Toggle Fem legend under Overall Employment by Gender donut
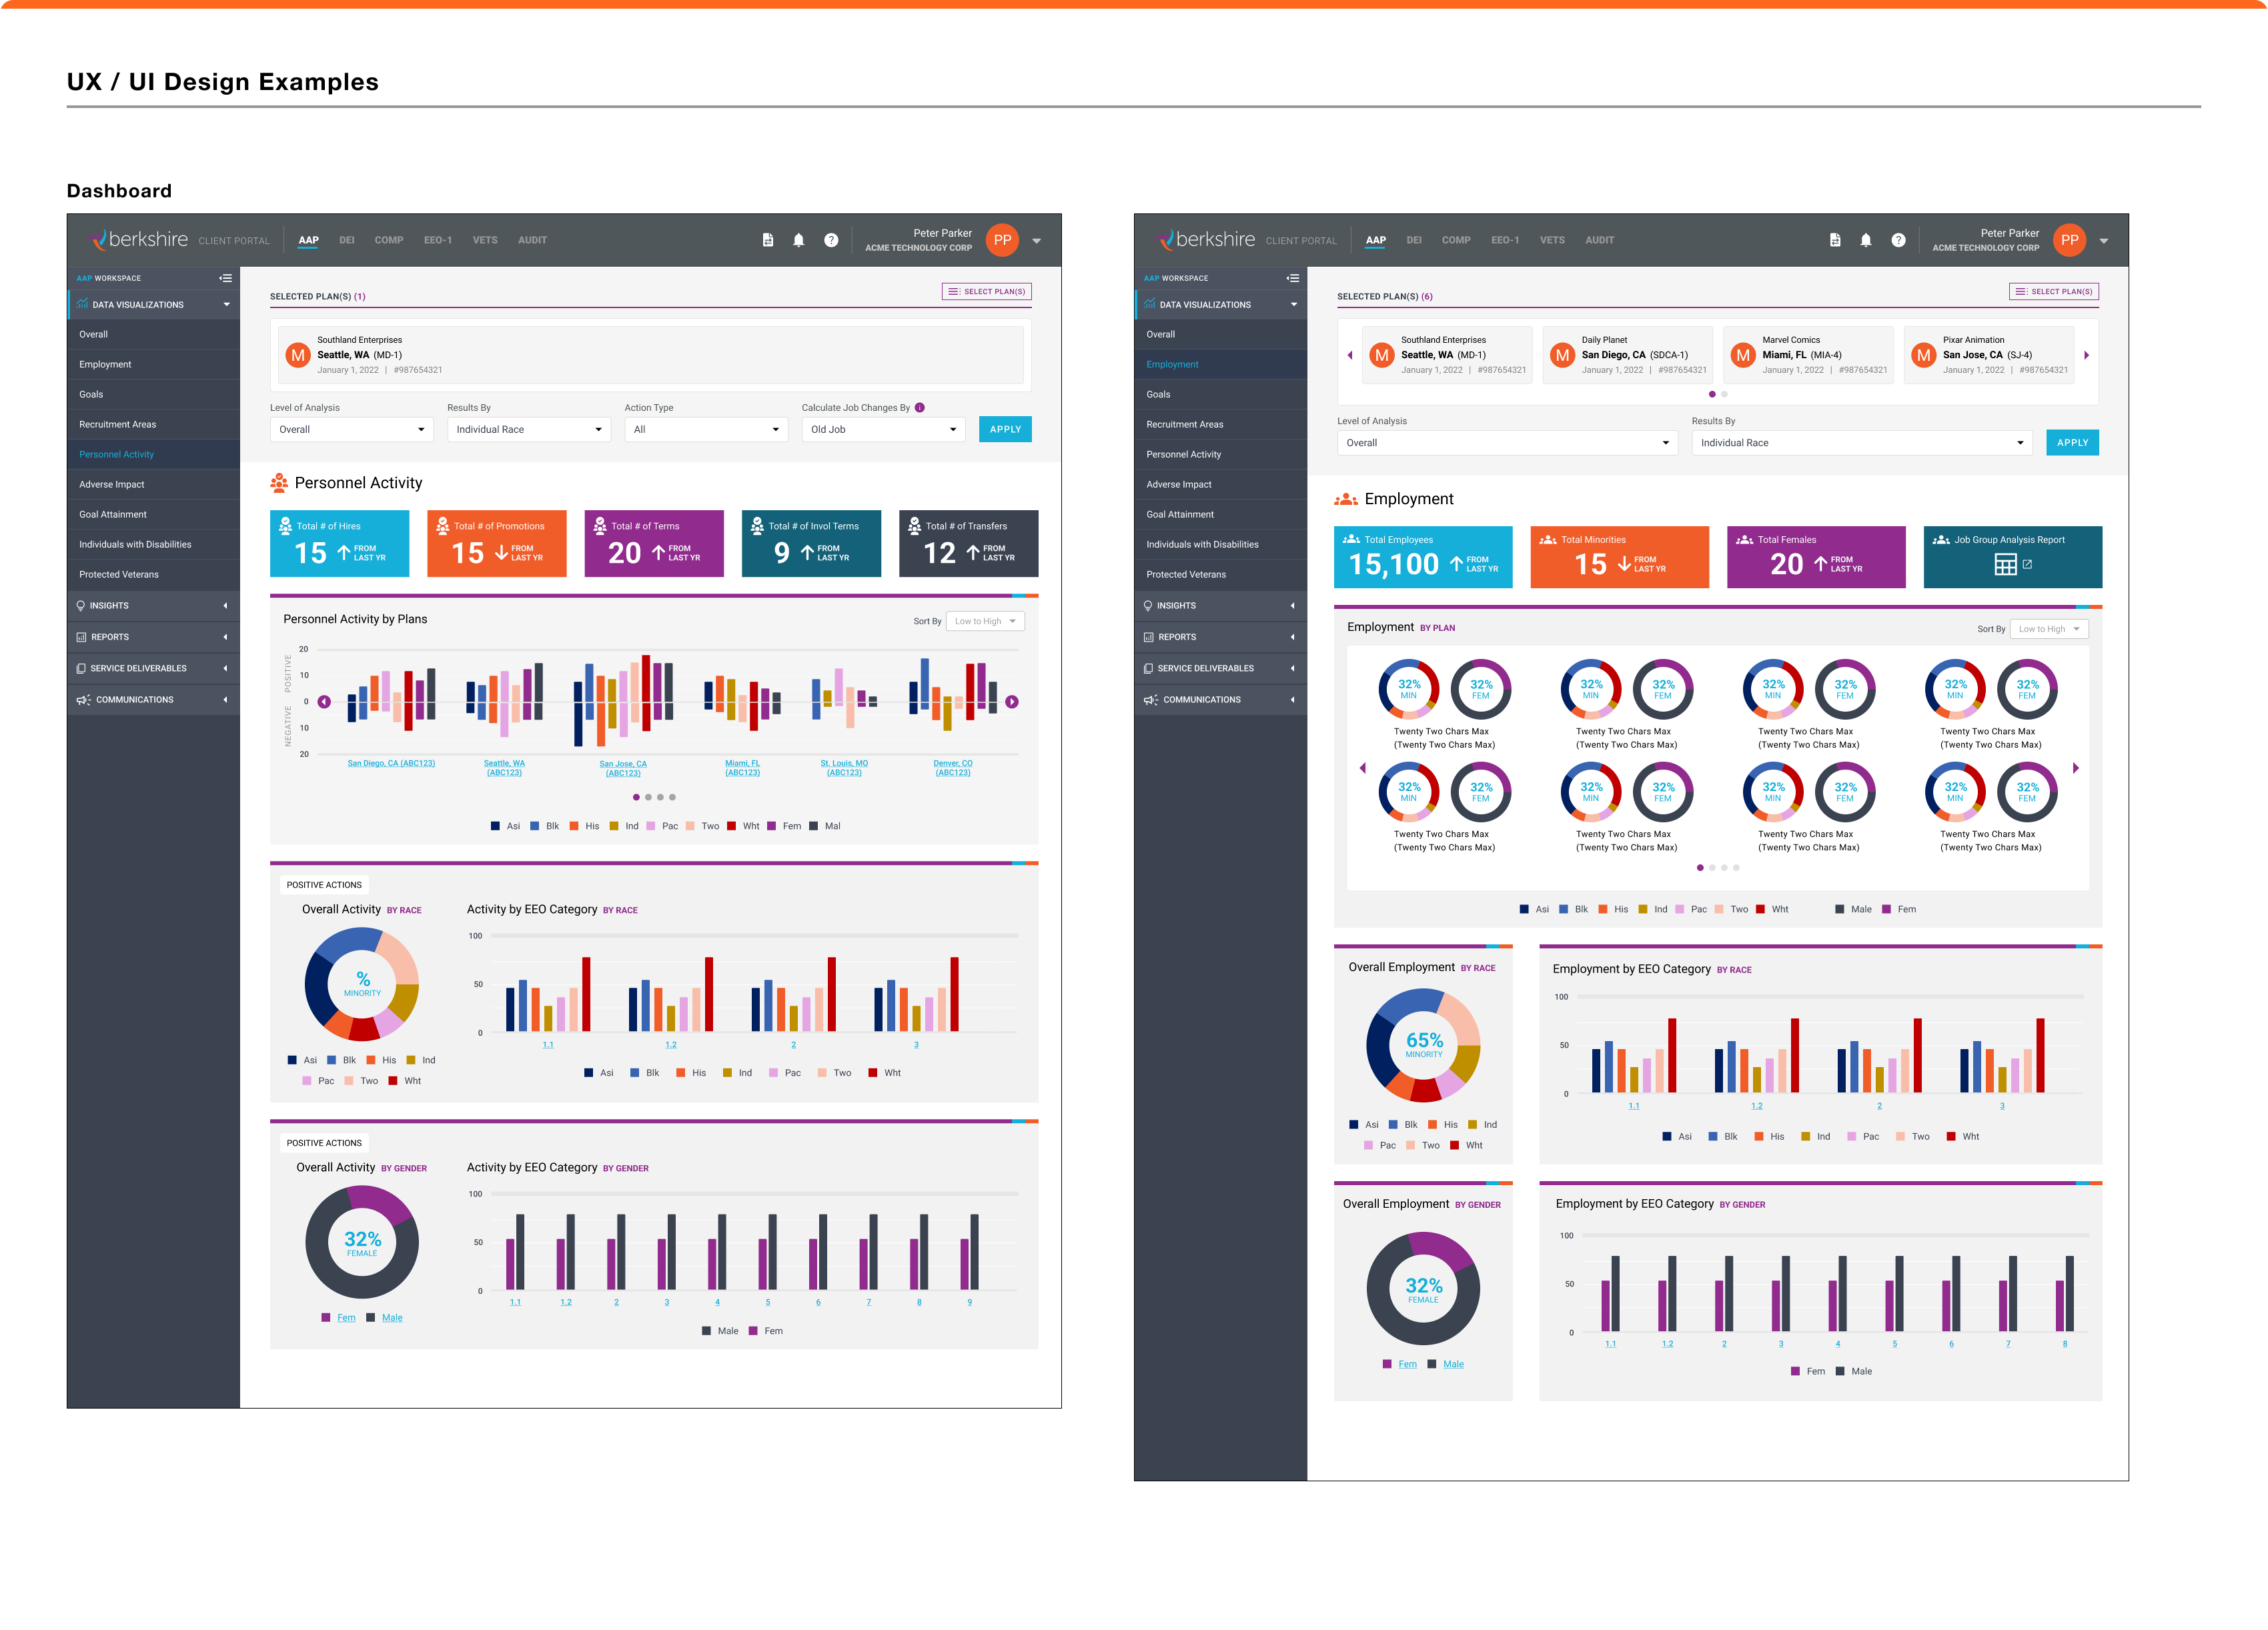Image resolution: width=2268 pixels, height=1630 pixels. (1407, 1364)
